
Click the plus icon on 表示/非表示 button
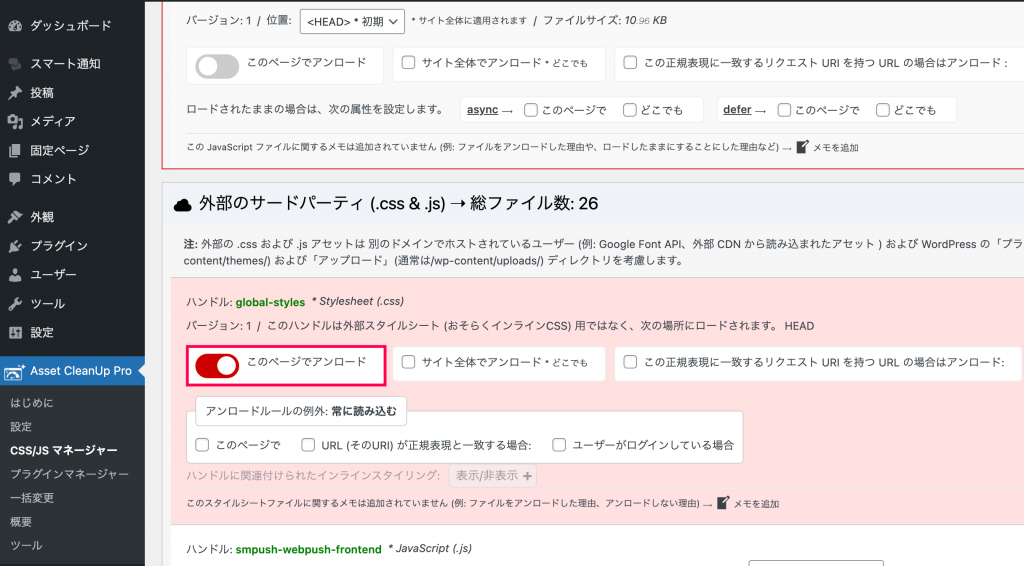[527, 477]
